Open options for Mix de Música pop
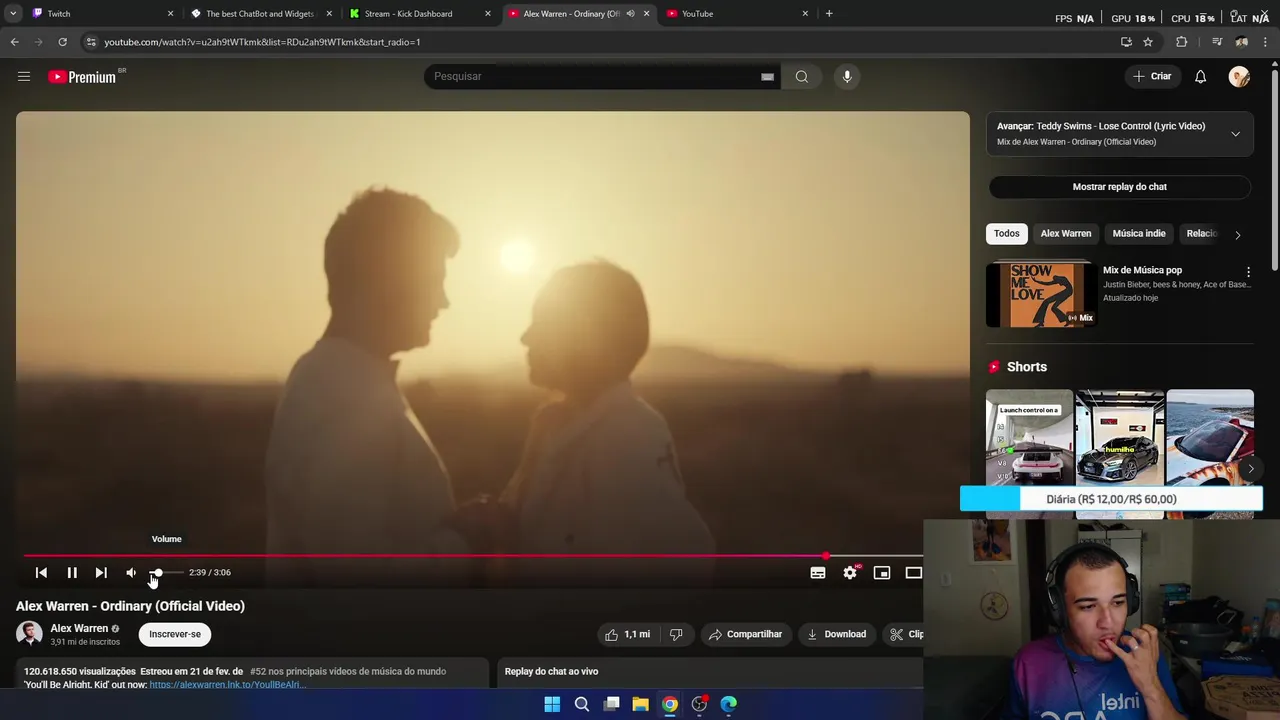The height and width of the screenshot is (720, 1280). (x=1247, y=272)
